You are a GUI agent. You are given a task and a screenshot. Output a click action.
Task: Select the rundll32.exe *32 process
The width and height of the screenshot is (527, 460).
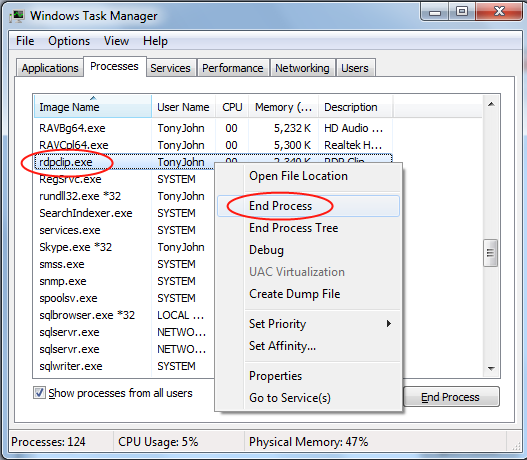pos(80,196)
